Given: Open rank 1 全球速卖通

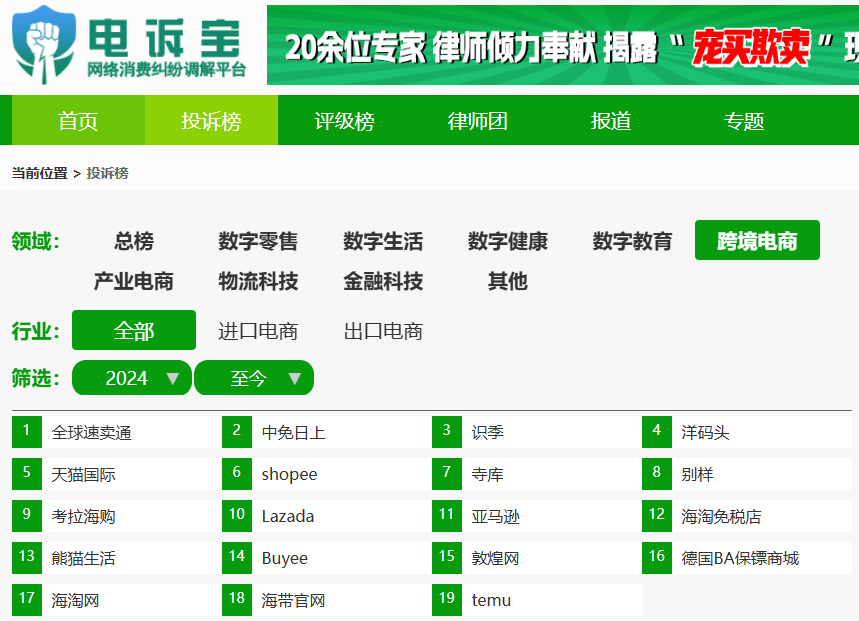Looking at the screenshot, I should pyautogui.click(x=116, y=432).
